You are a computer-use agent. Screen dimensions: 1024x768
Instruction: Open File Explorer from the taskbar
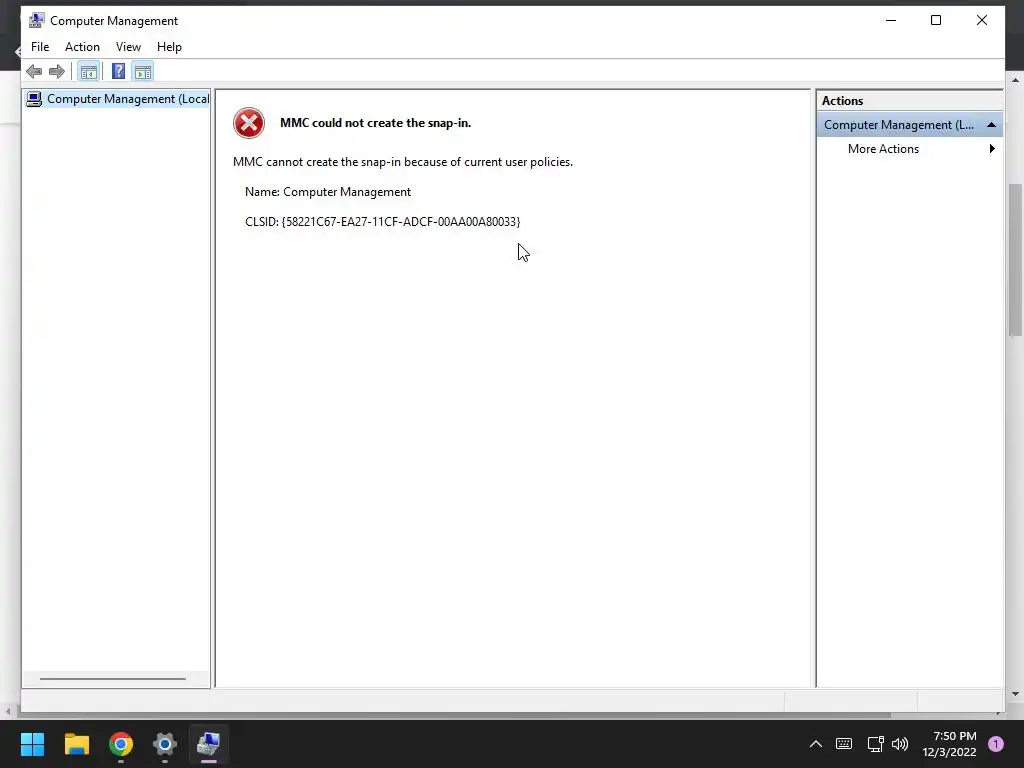pyautogui.click(x=76, y=744)
